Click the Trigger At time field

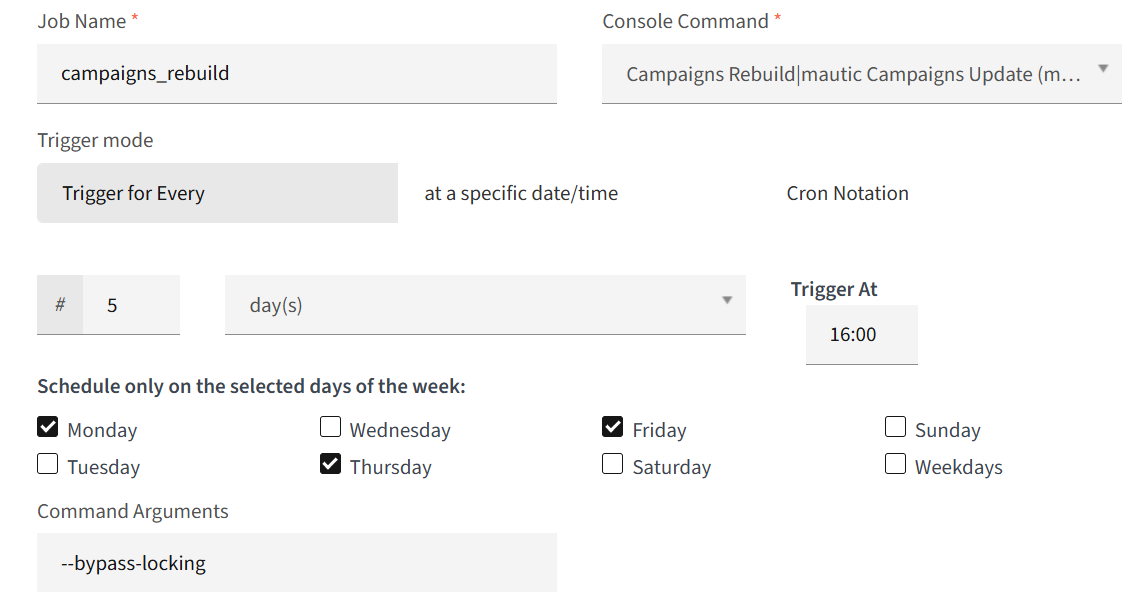click(861, 335)
